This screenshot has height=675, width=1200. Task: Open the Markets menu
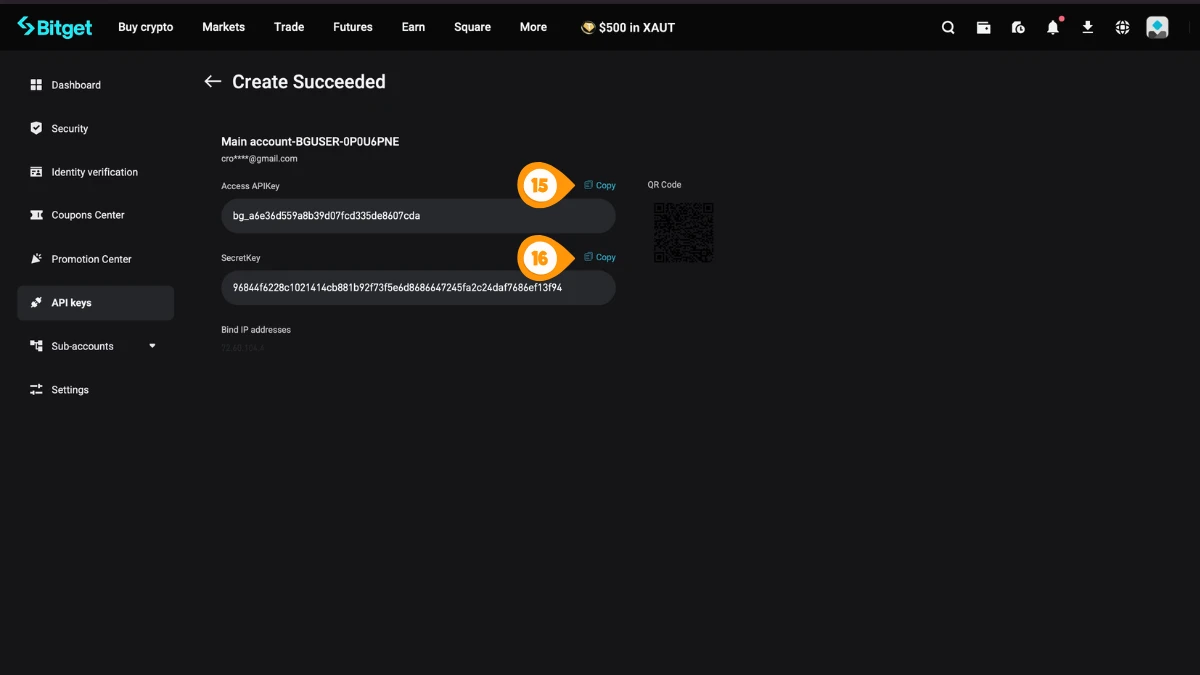223,27
